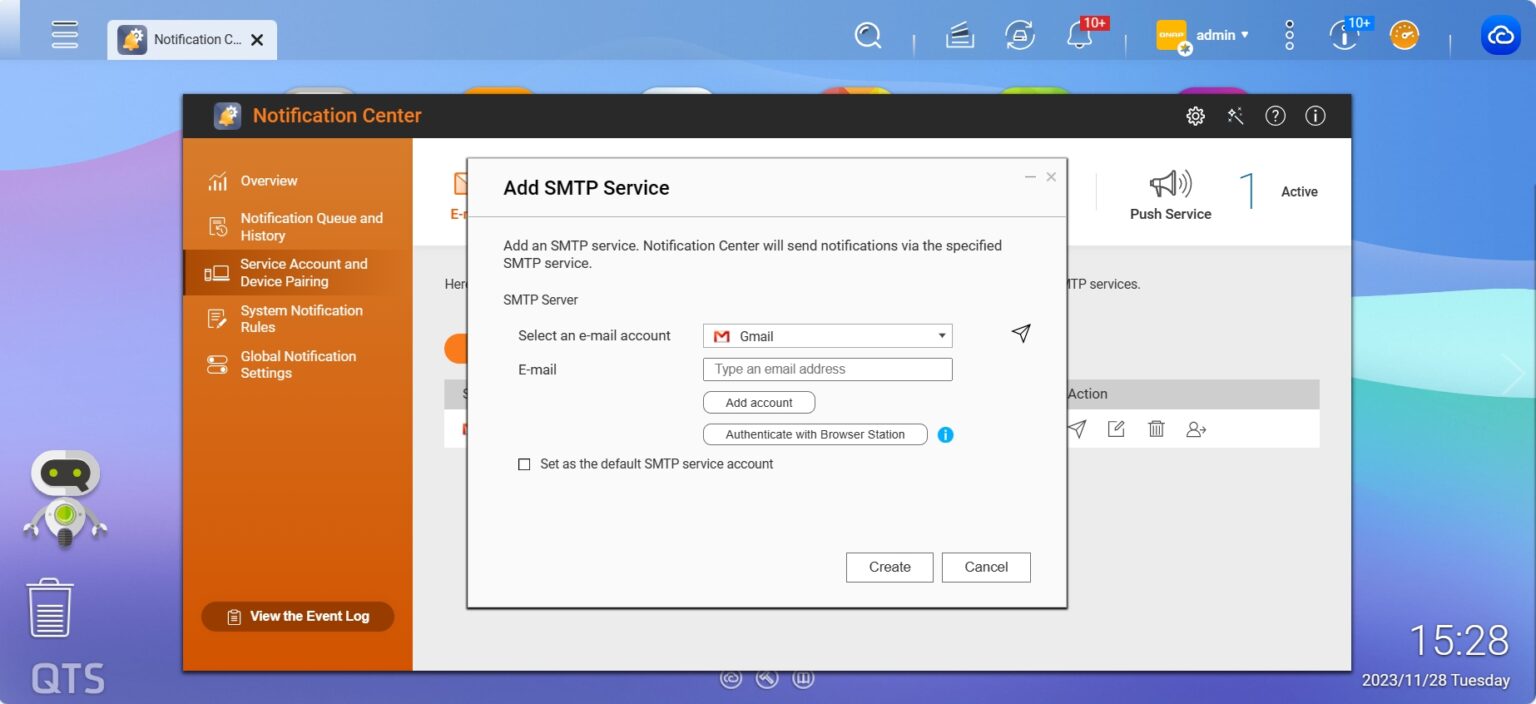Image resolution: width=1536 pixels, height=704 pixels.
Task: Open System Notification Rules section
Action: tap(300, 319)
